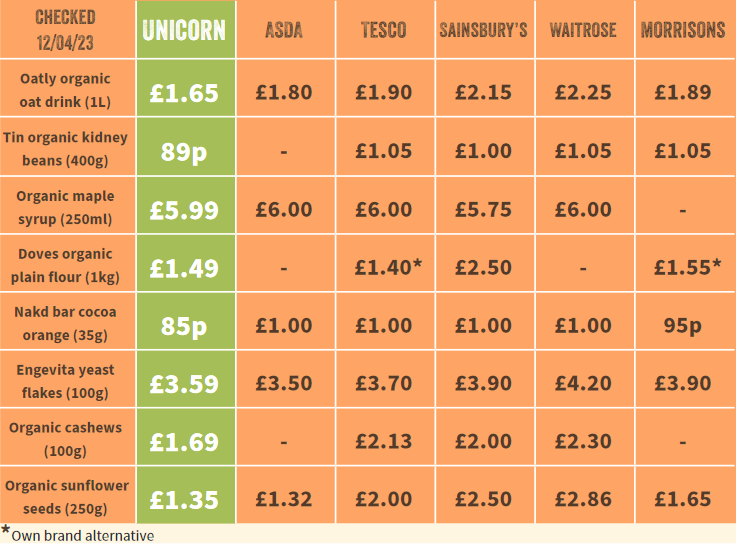Select the Organic maple syrup row label
Viewport: 736px width, 544px height.
[65, 207]
